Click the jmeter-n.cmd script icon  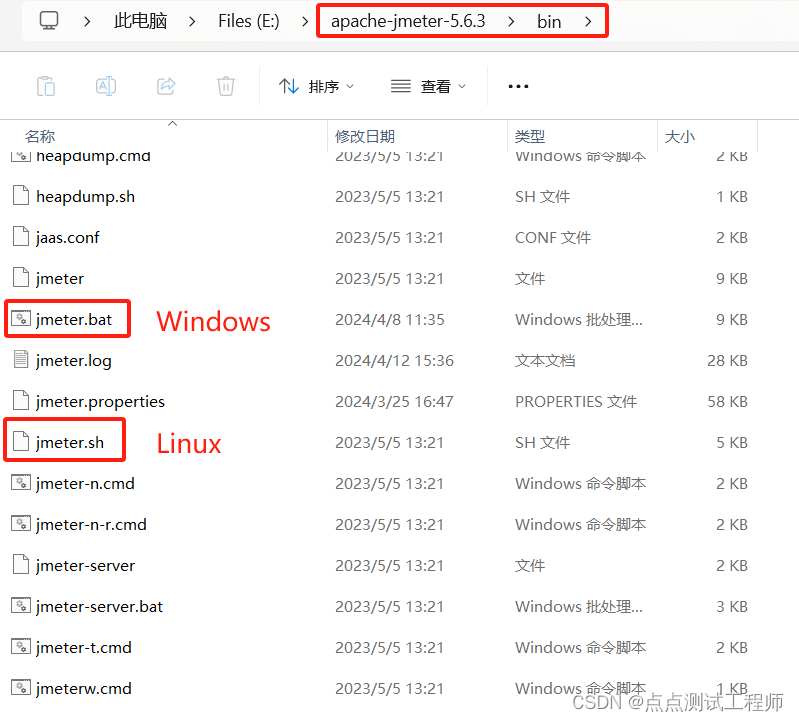click(21, 483)
